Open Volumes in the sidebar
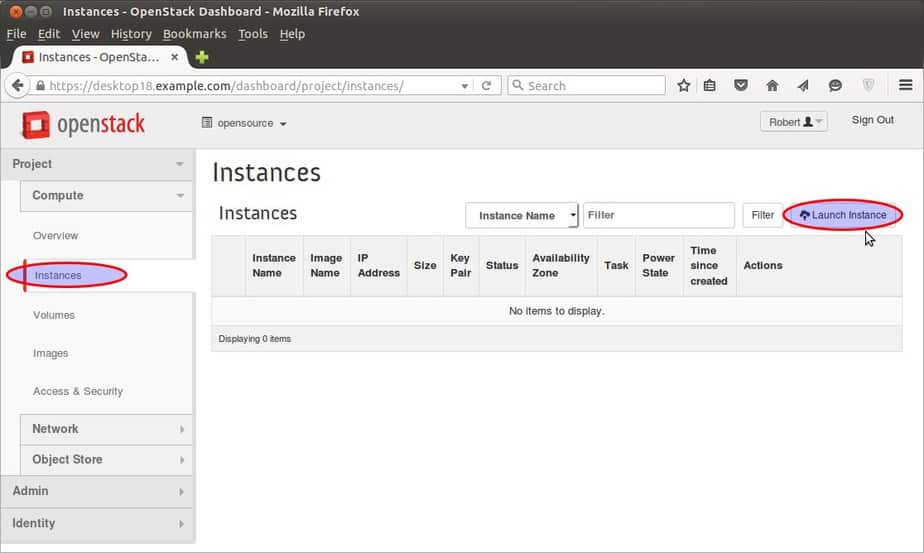The width and height of the screenshot is (924, 553). pos(54,315)
